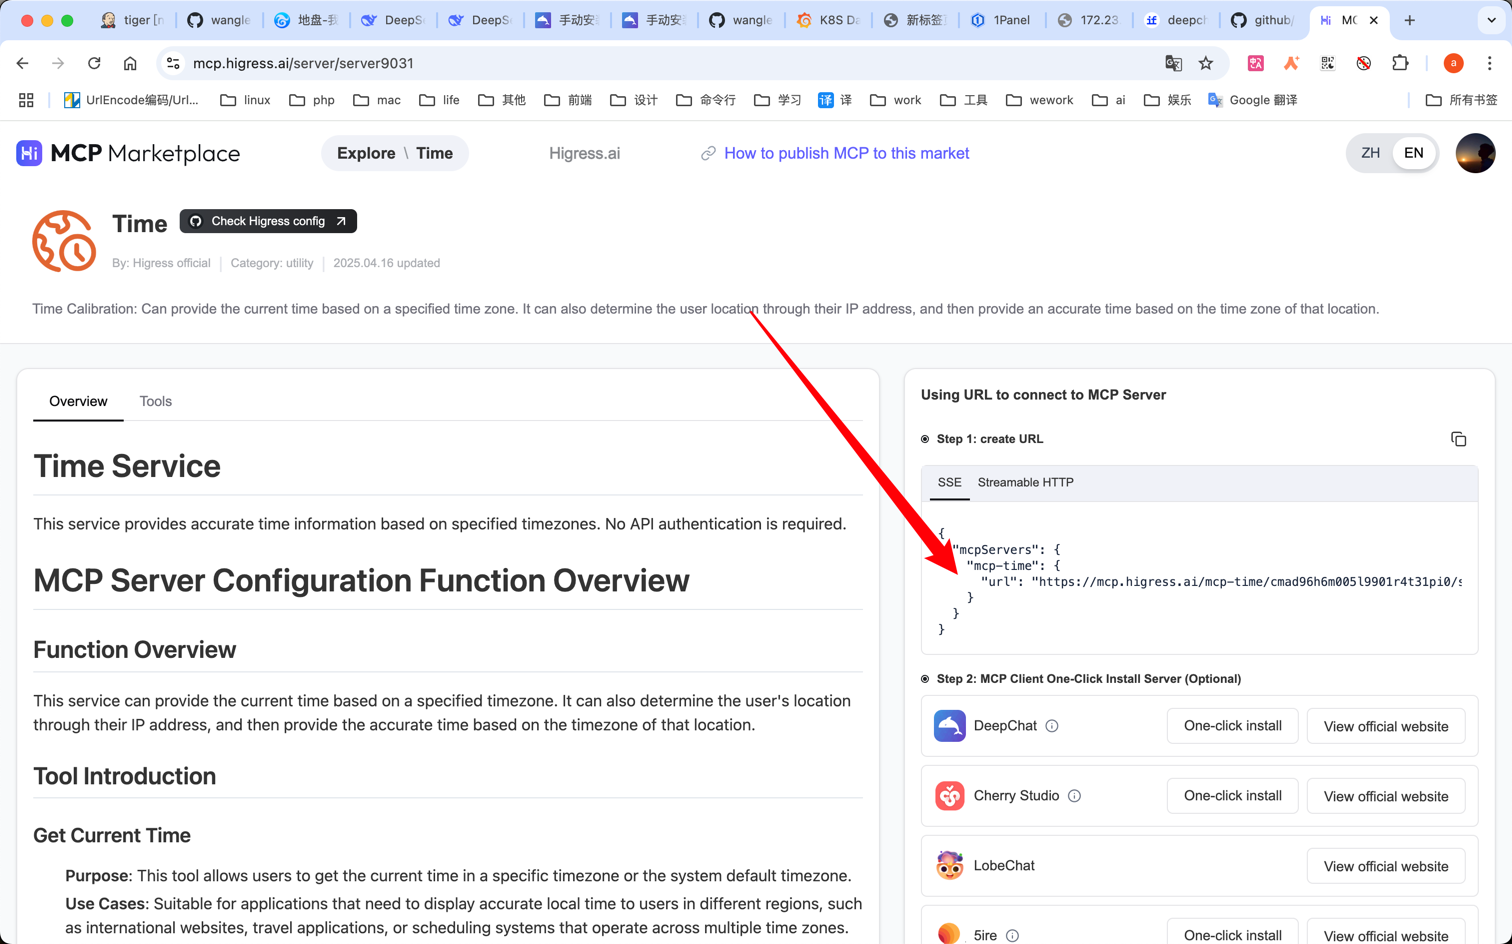Switch to the Tools tab

point(155,401)
